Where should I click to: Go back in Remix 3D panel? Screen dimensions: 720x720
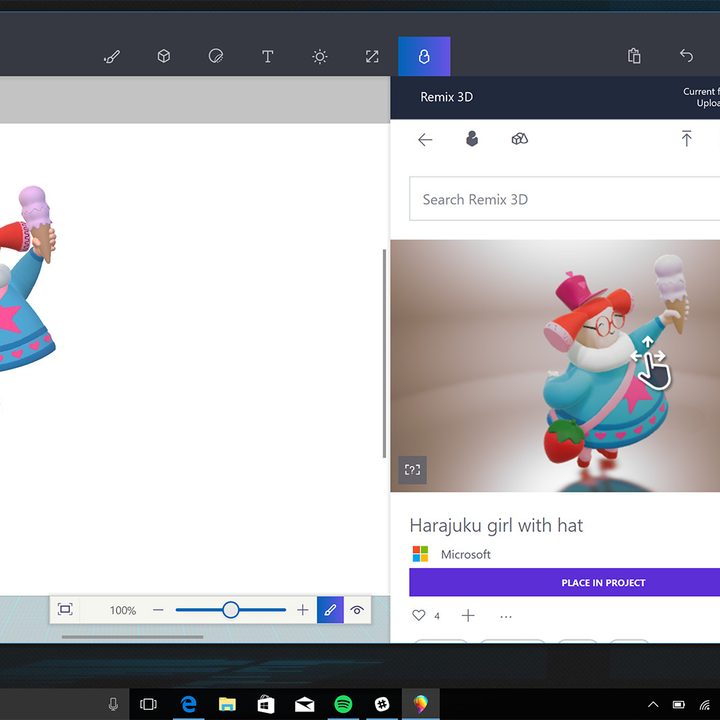pyautogui.click(x=425, y=140)
